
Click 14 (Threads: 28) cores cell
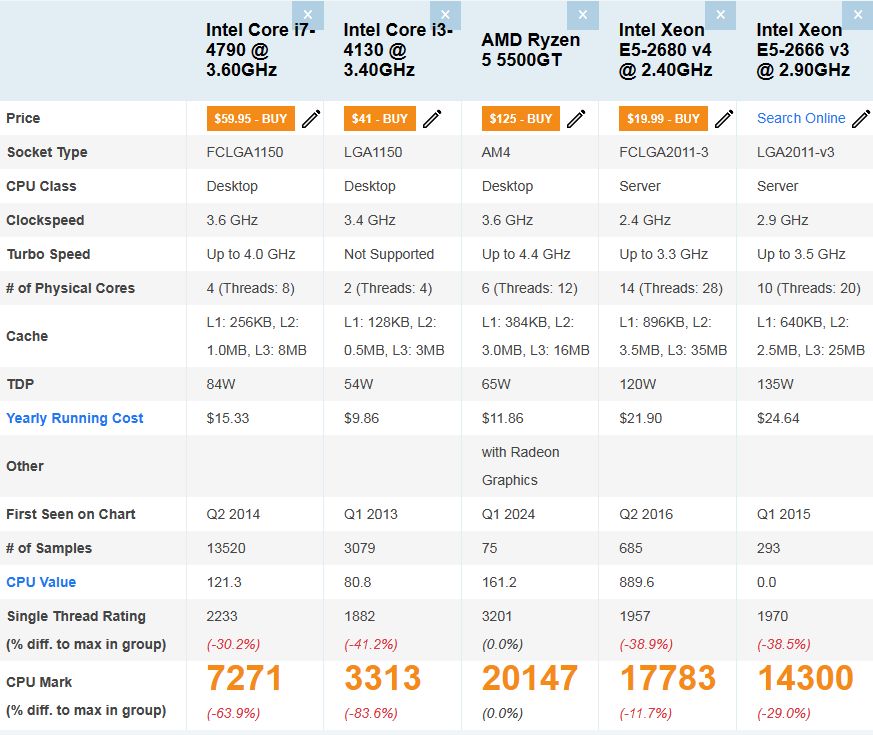click(671, 288)
